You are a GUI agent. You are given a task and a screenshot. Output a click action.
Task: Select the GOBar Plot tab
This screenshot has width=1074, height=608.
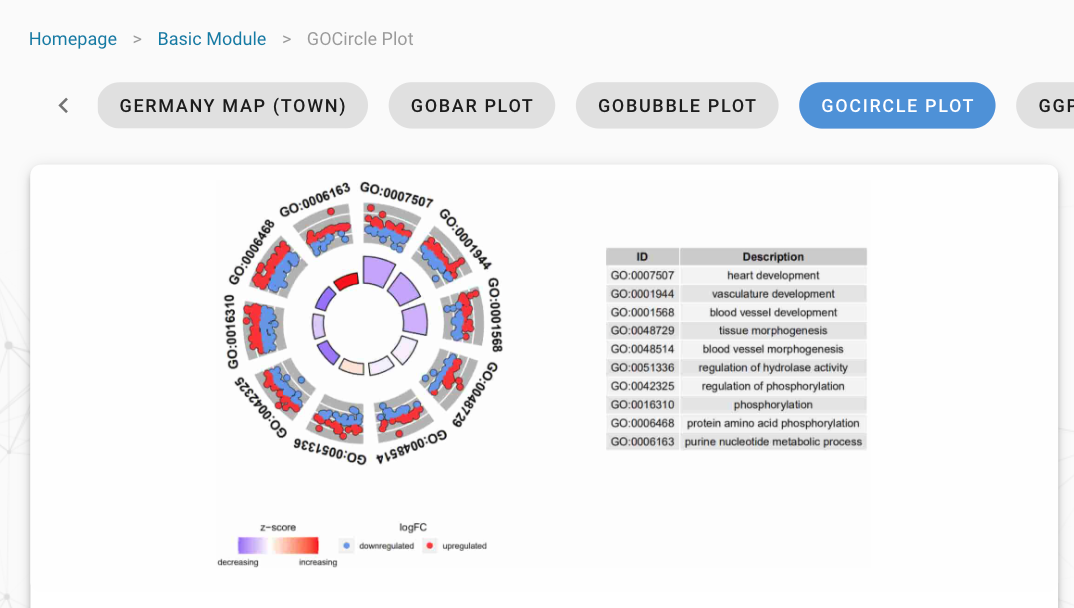(x=472, y=105)
